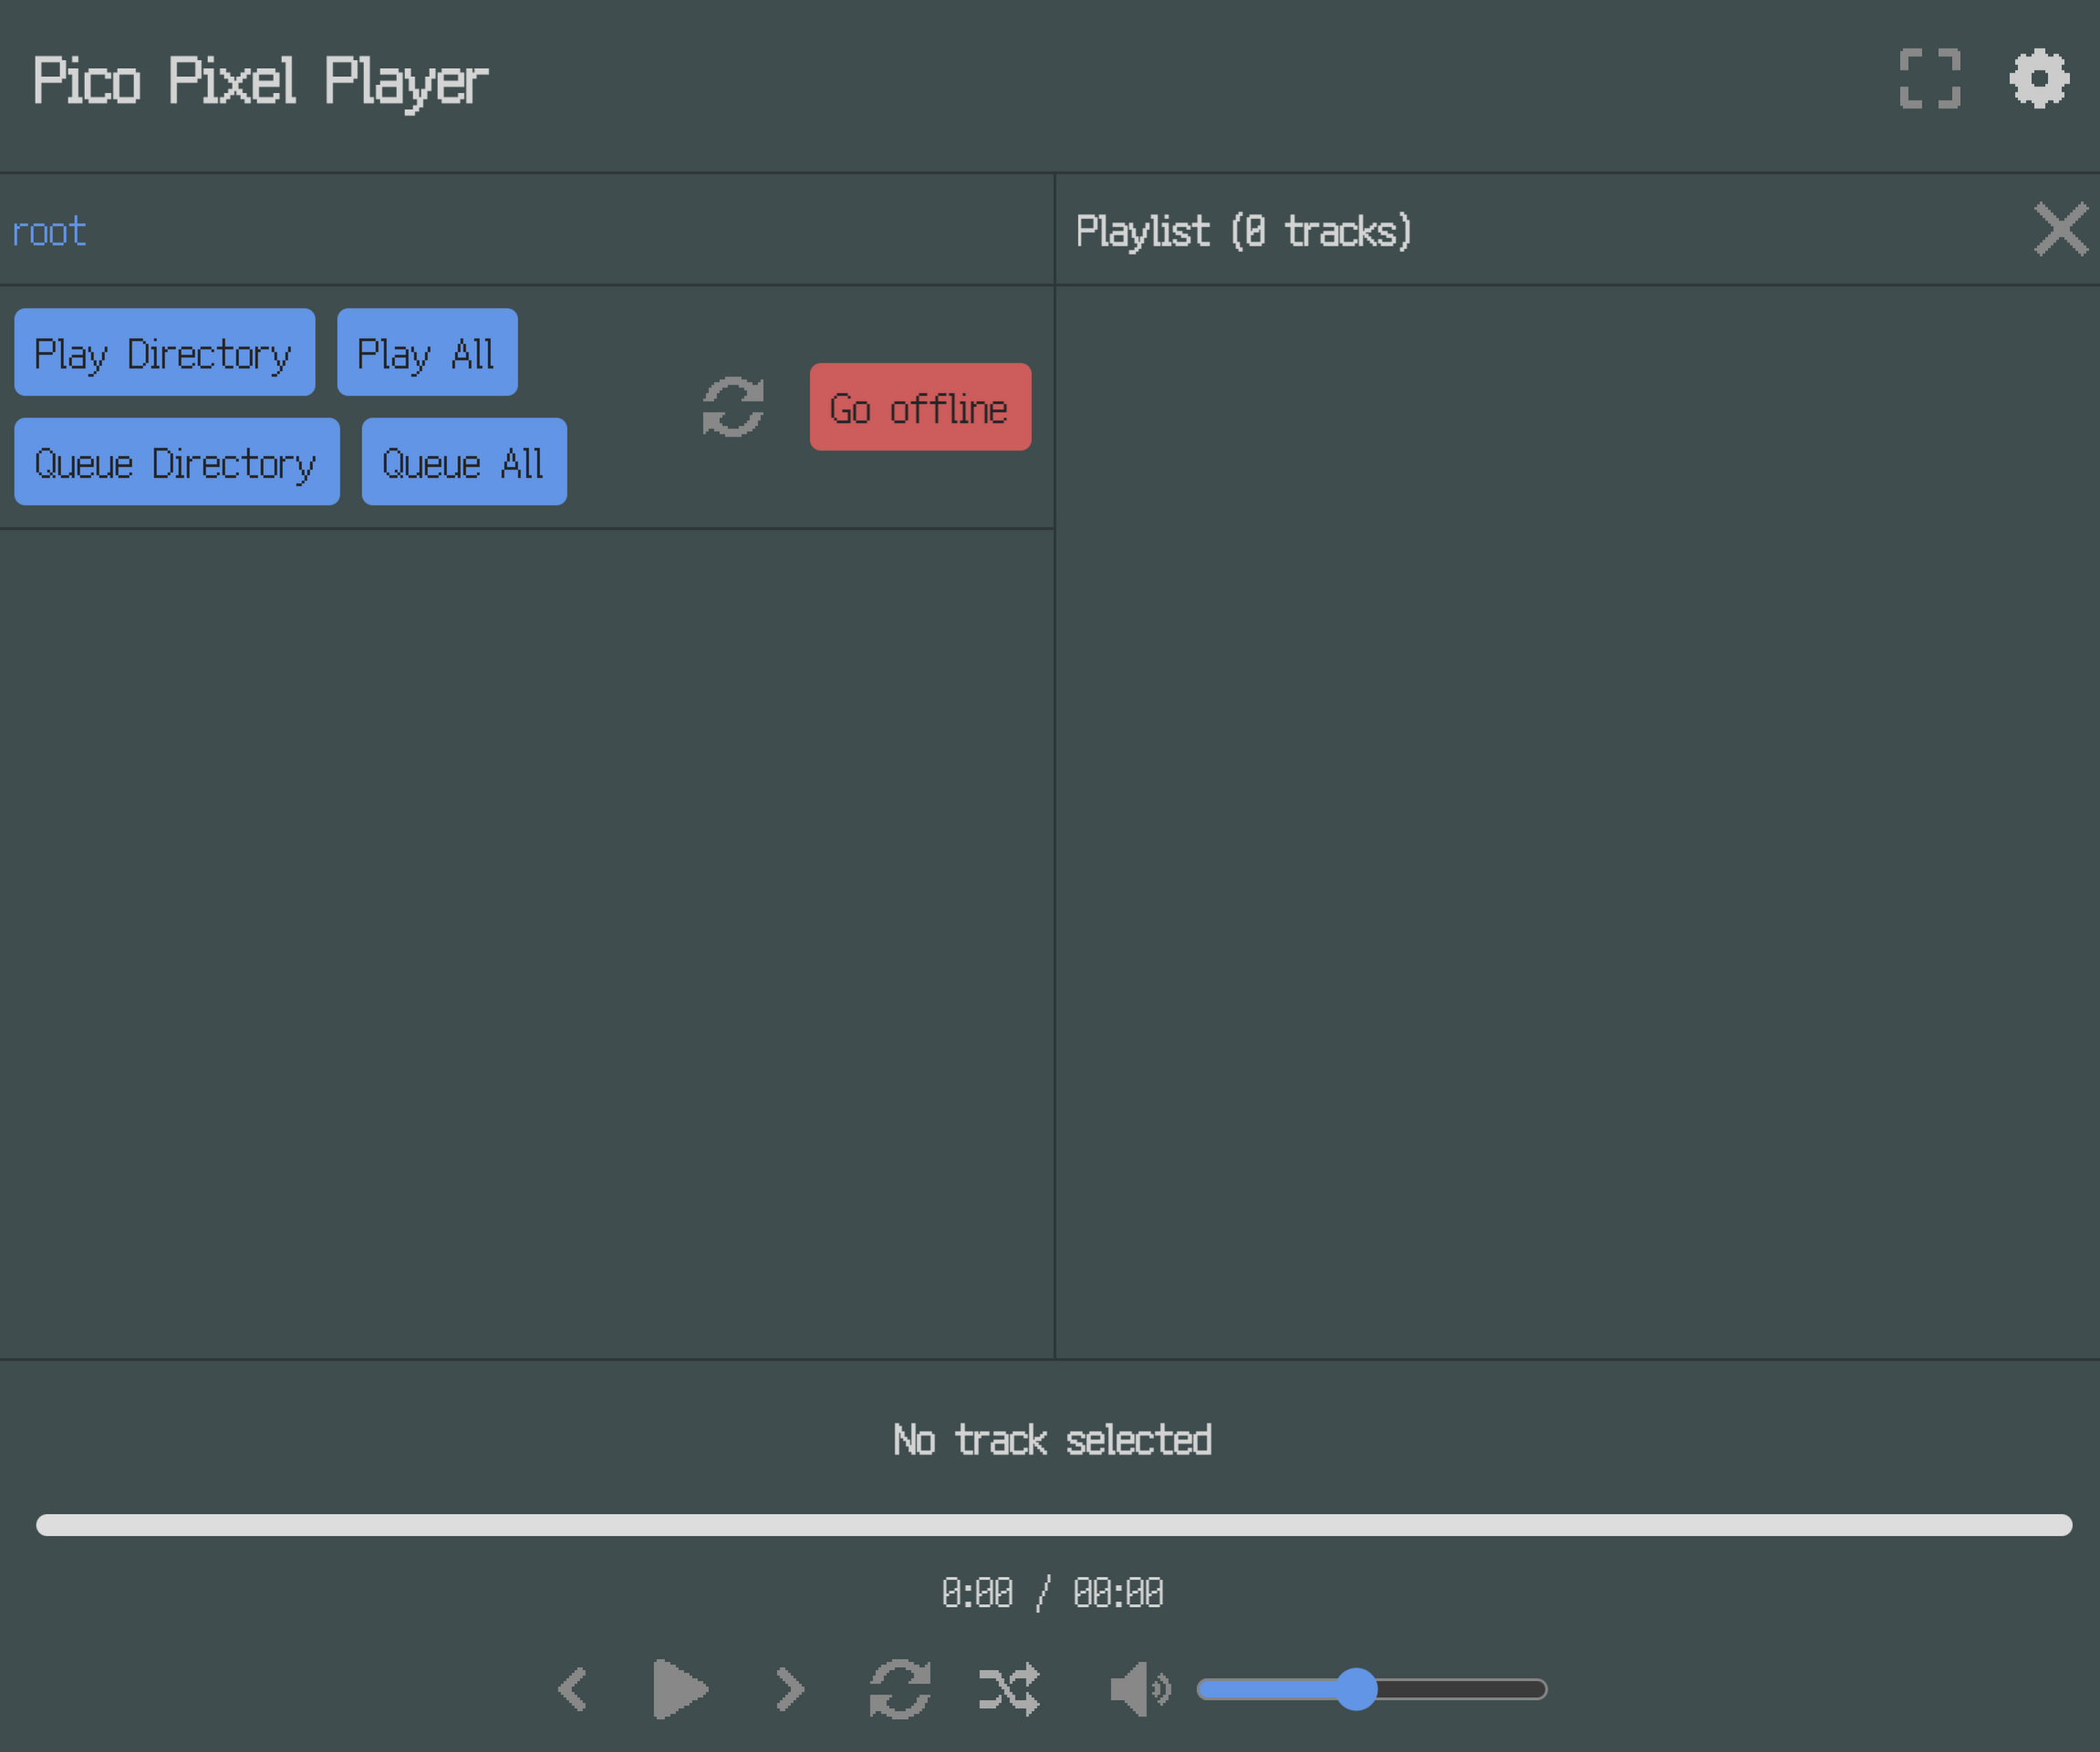Click the Playlist (0 tracks) header
Image resolution: width=2100 pixels, height=1752 pixels.
pos(1243,231)
